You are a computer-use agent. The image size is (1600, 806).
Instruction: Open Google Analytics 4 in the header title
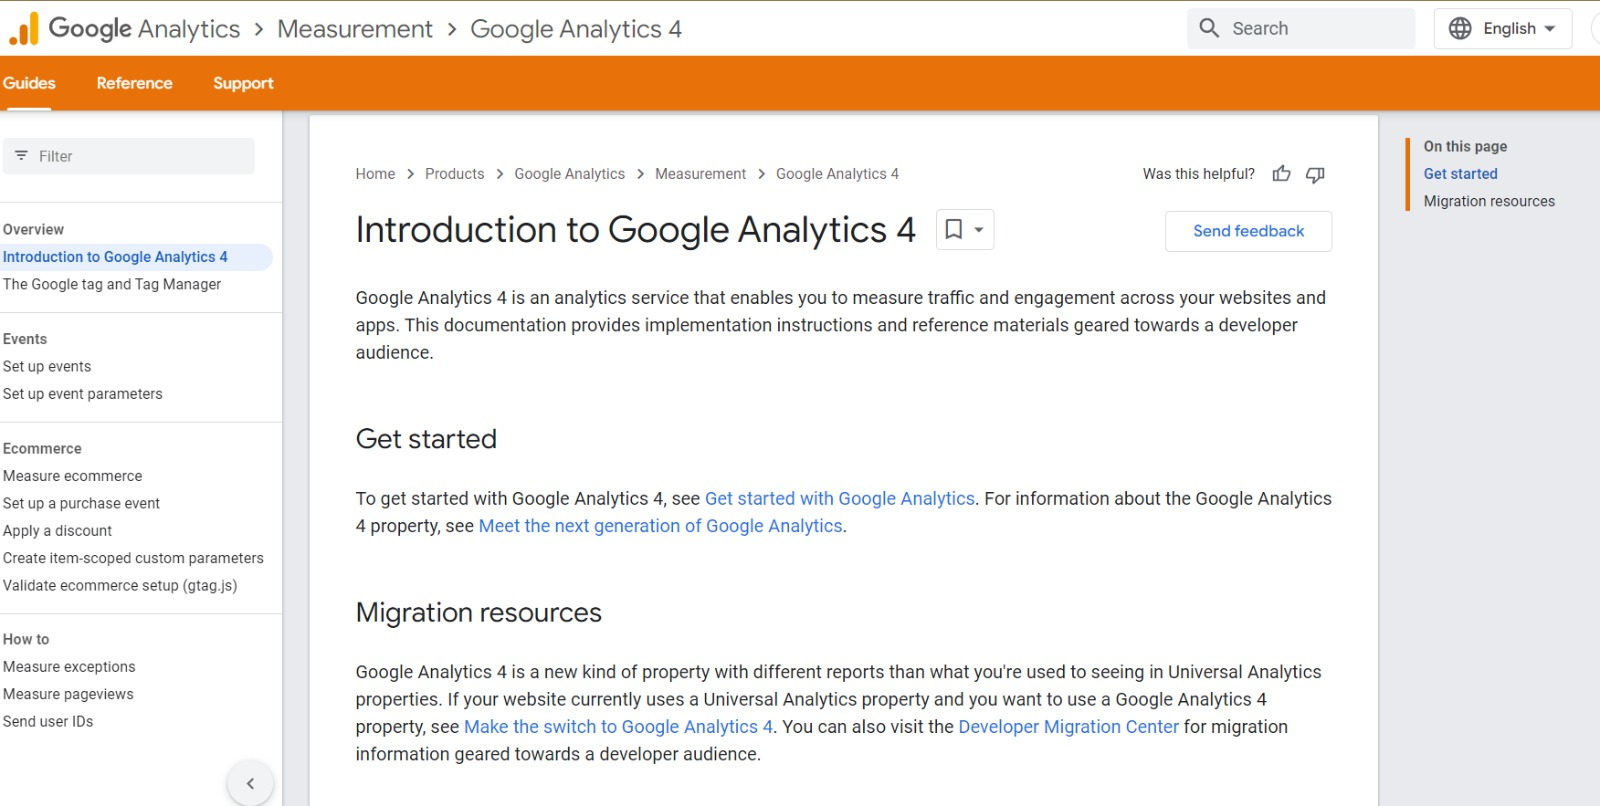click(576, 29)
